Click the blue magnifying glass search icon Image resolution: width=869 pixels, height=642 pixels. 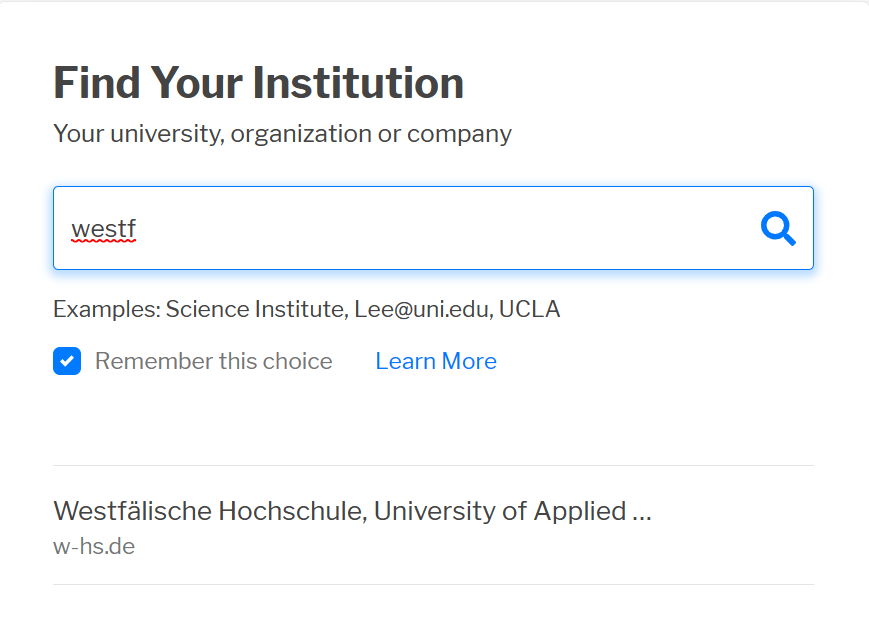tap(778, 229)
